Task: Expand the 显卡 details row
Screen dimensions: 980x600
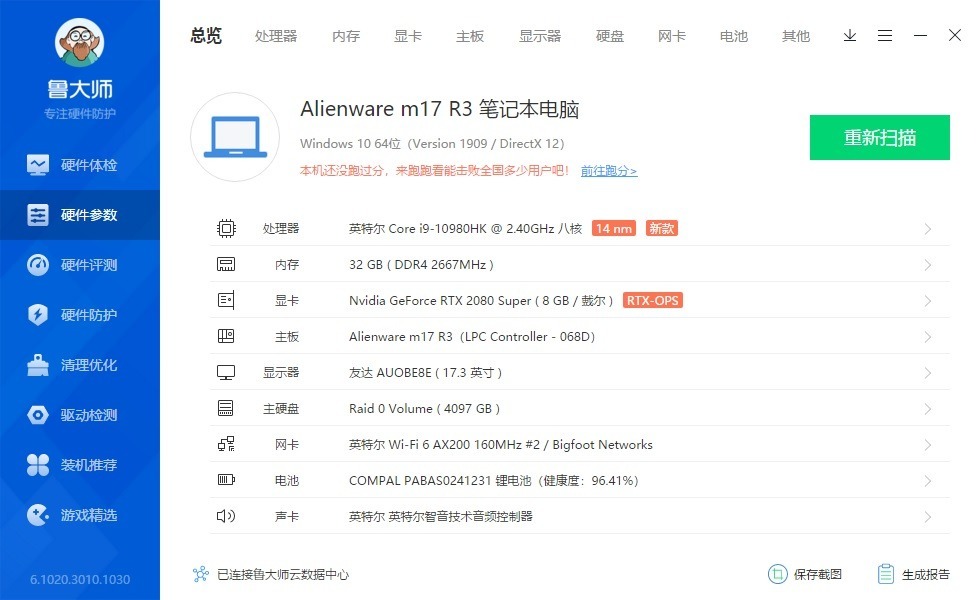Action: coord(928,300)
